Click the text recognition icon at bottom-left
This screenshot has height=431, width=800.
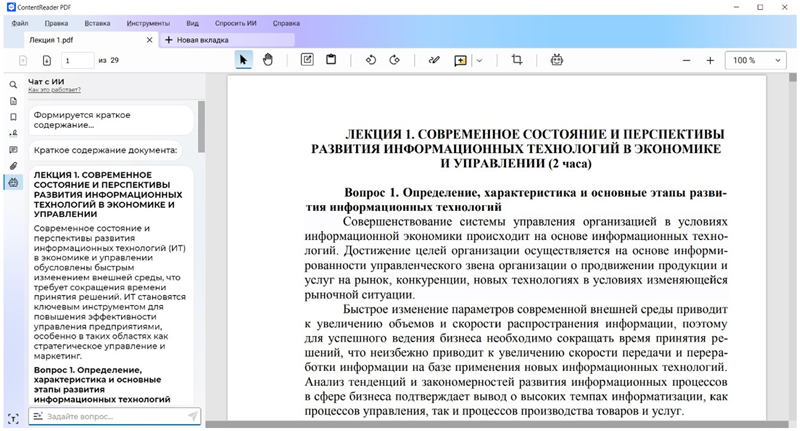[13, 417]
